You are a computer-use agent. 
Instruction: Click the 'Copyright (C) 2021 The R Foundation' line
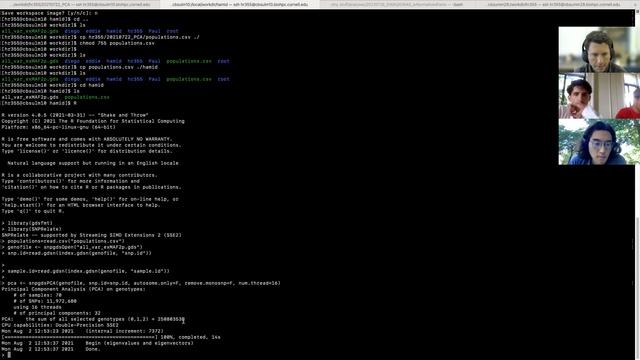click(x=93, y=121)
